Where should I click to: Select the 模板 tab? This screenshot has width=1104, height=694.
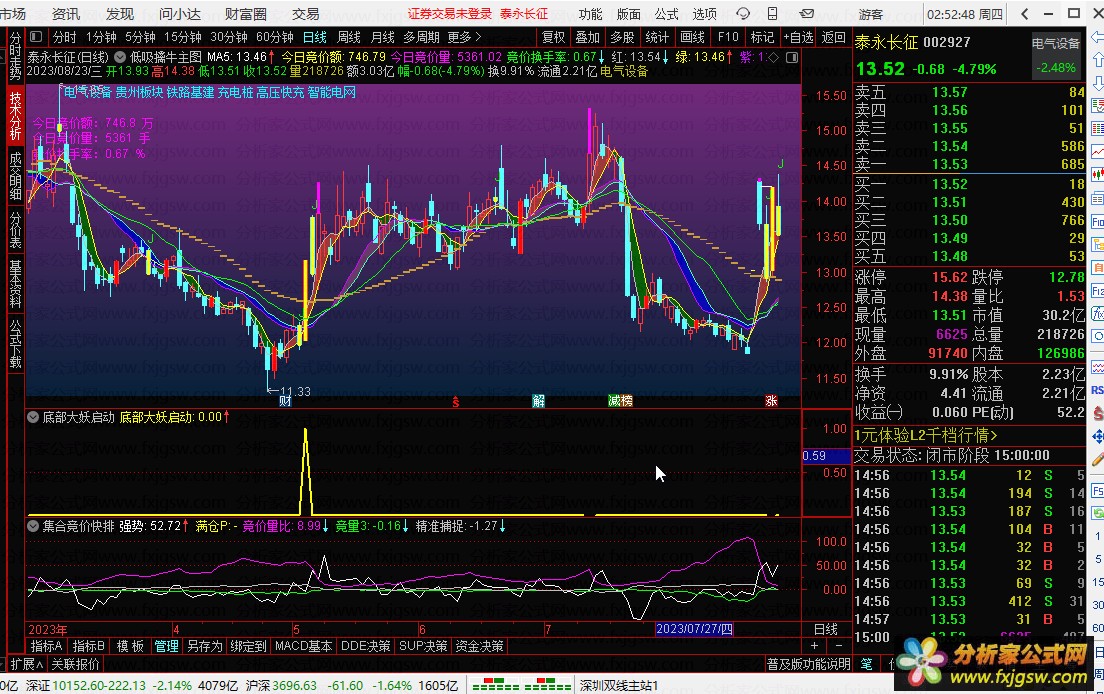tap(130, 645)
